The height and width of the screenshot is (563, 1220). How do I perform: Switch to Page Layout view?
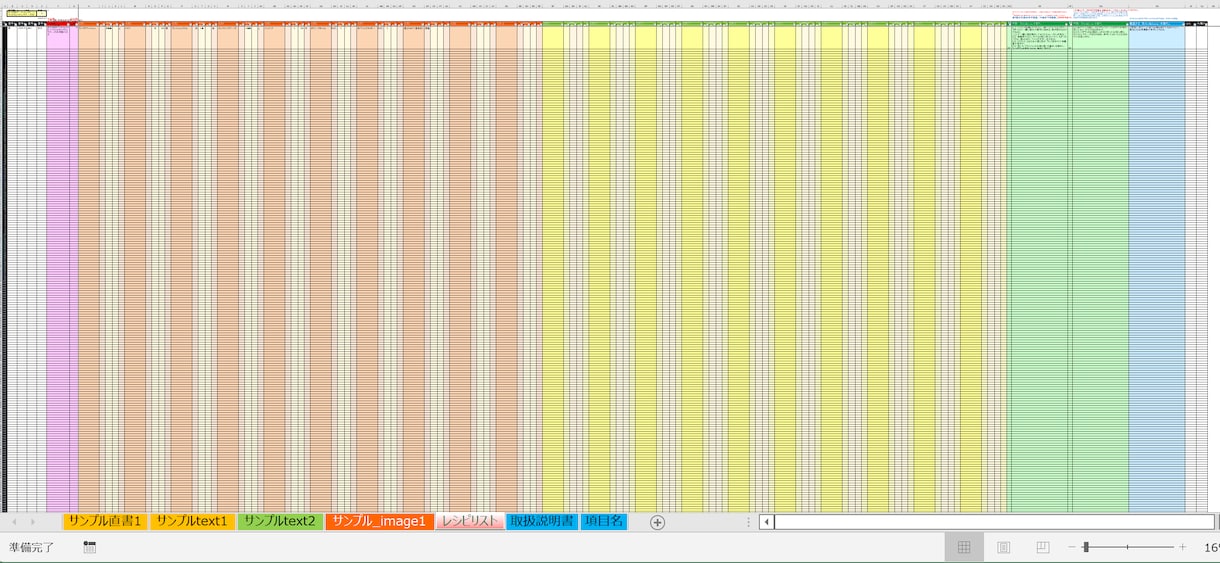point(1003,547)
